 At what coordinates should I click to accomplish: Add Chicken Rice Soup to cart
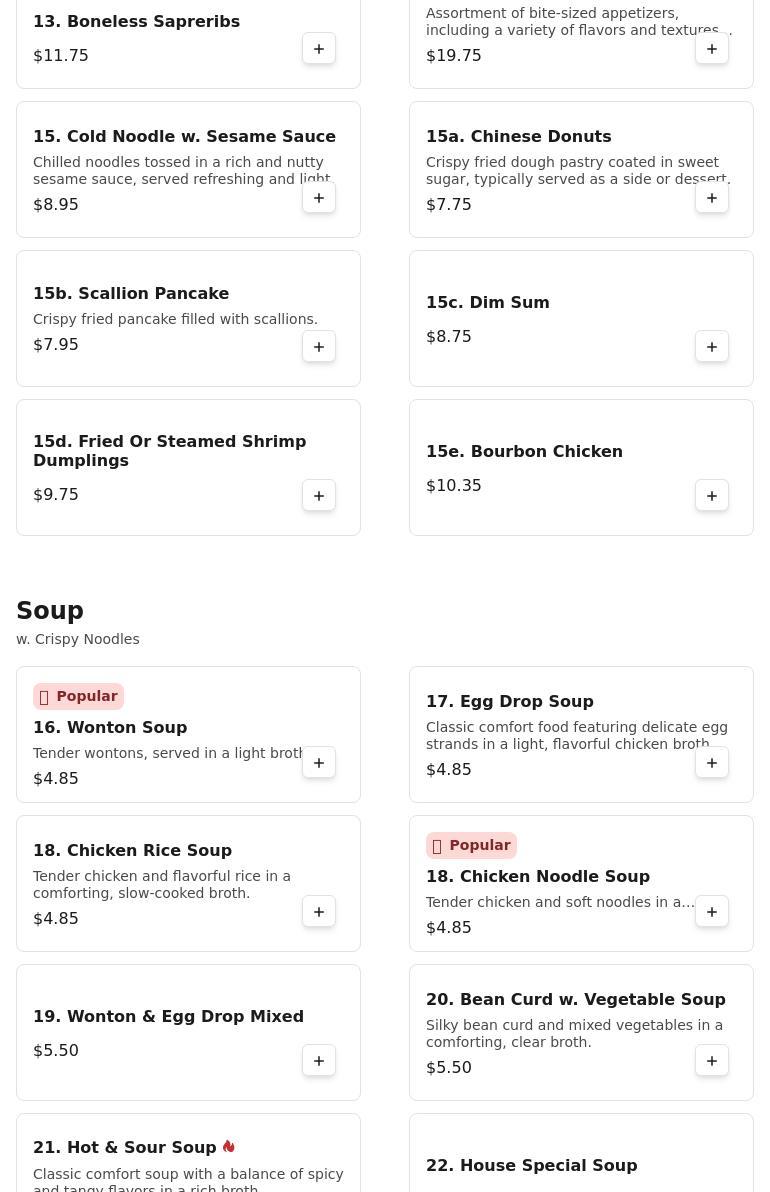point(319,912)
